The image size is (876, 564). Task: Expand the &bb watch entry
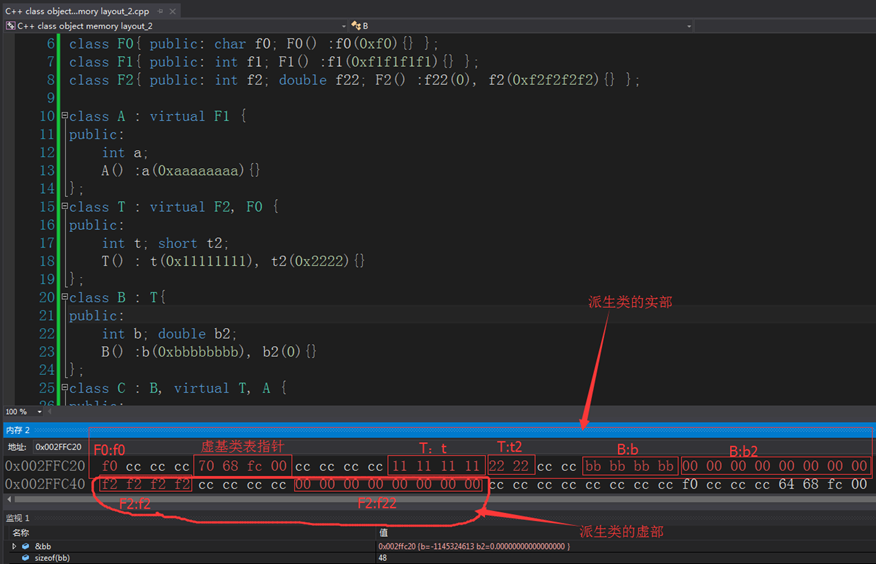point(14,546)
